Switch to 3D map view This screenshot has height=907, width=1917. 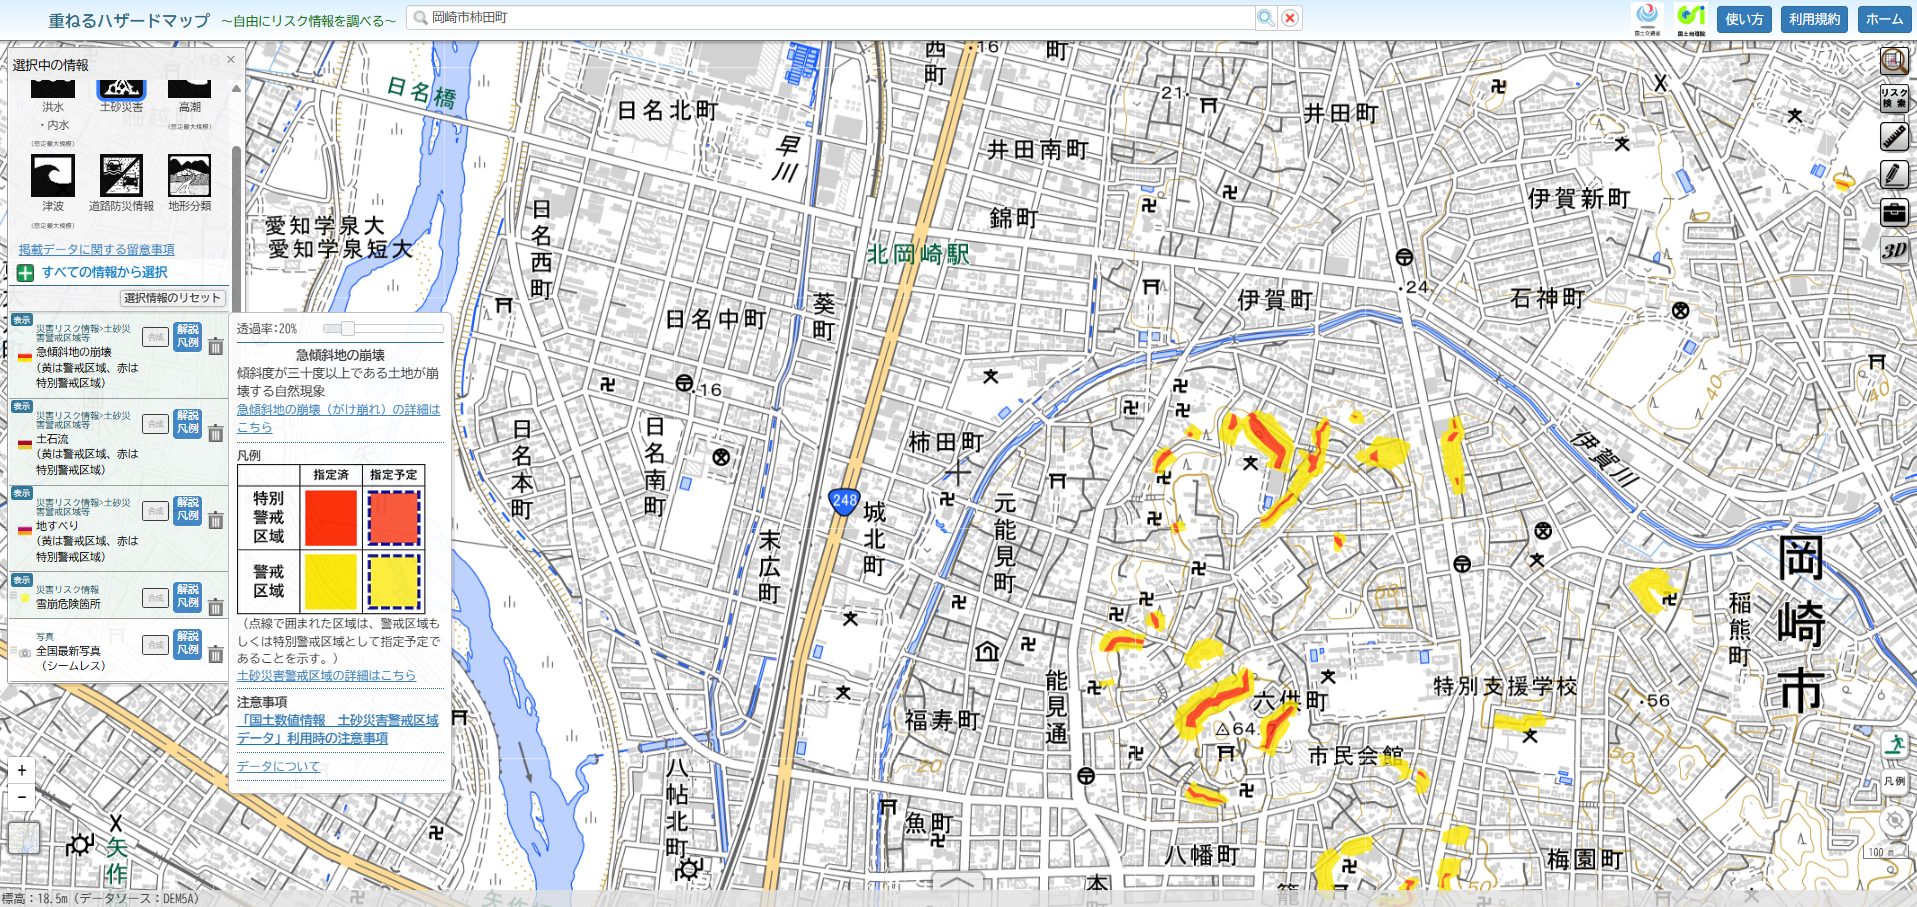tap(1893, 251)
